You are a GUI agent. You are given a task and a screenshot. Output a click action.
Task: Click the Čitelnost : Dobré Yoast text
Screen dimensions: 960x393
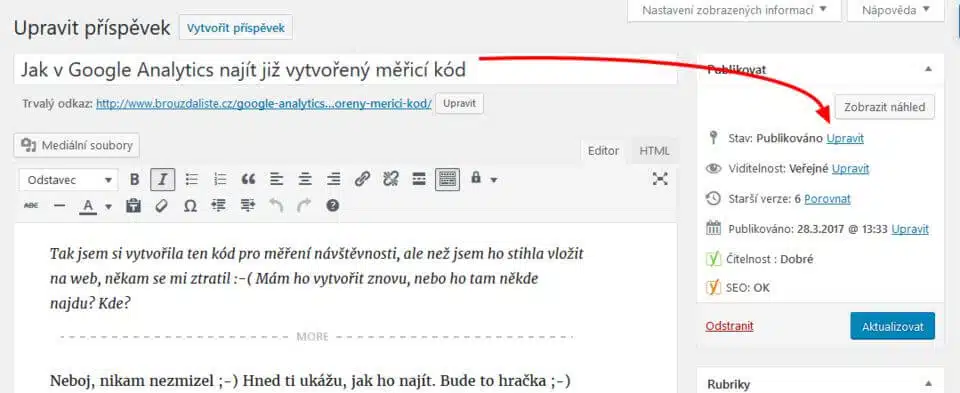click(x=771, y=259)
